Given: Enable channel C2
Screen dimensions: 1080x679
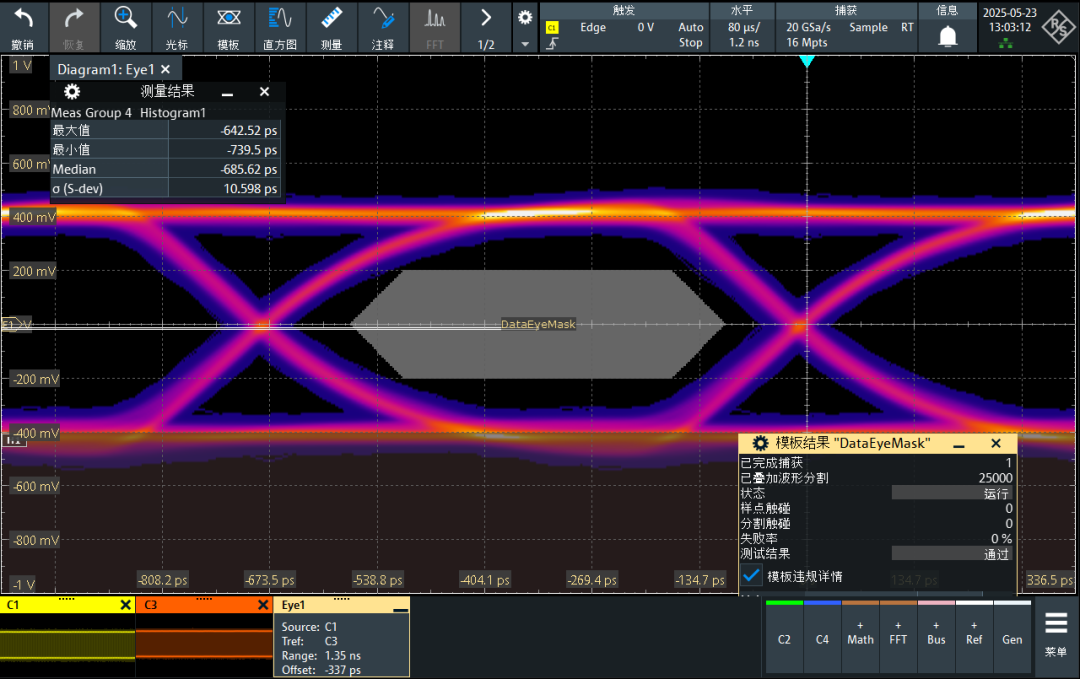Looking at the screenshot, I should [x=784, y=638].
